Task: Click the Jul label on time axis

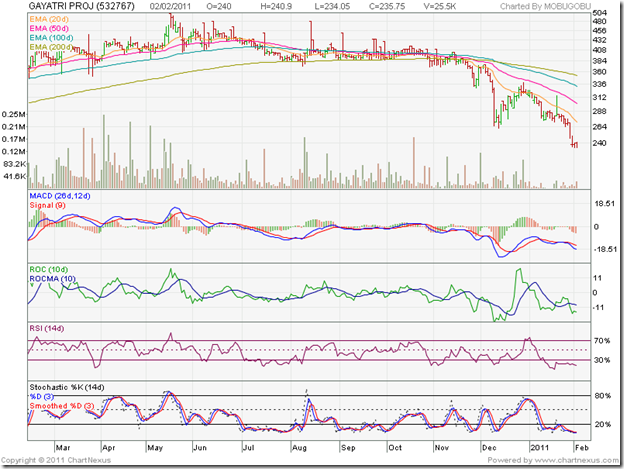Action: [x=249, y=448]
